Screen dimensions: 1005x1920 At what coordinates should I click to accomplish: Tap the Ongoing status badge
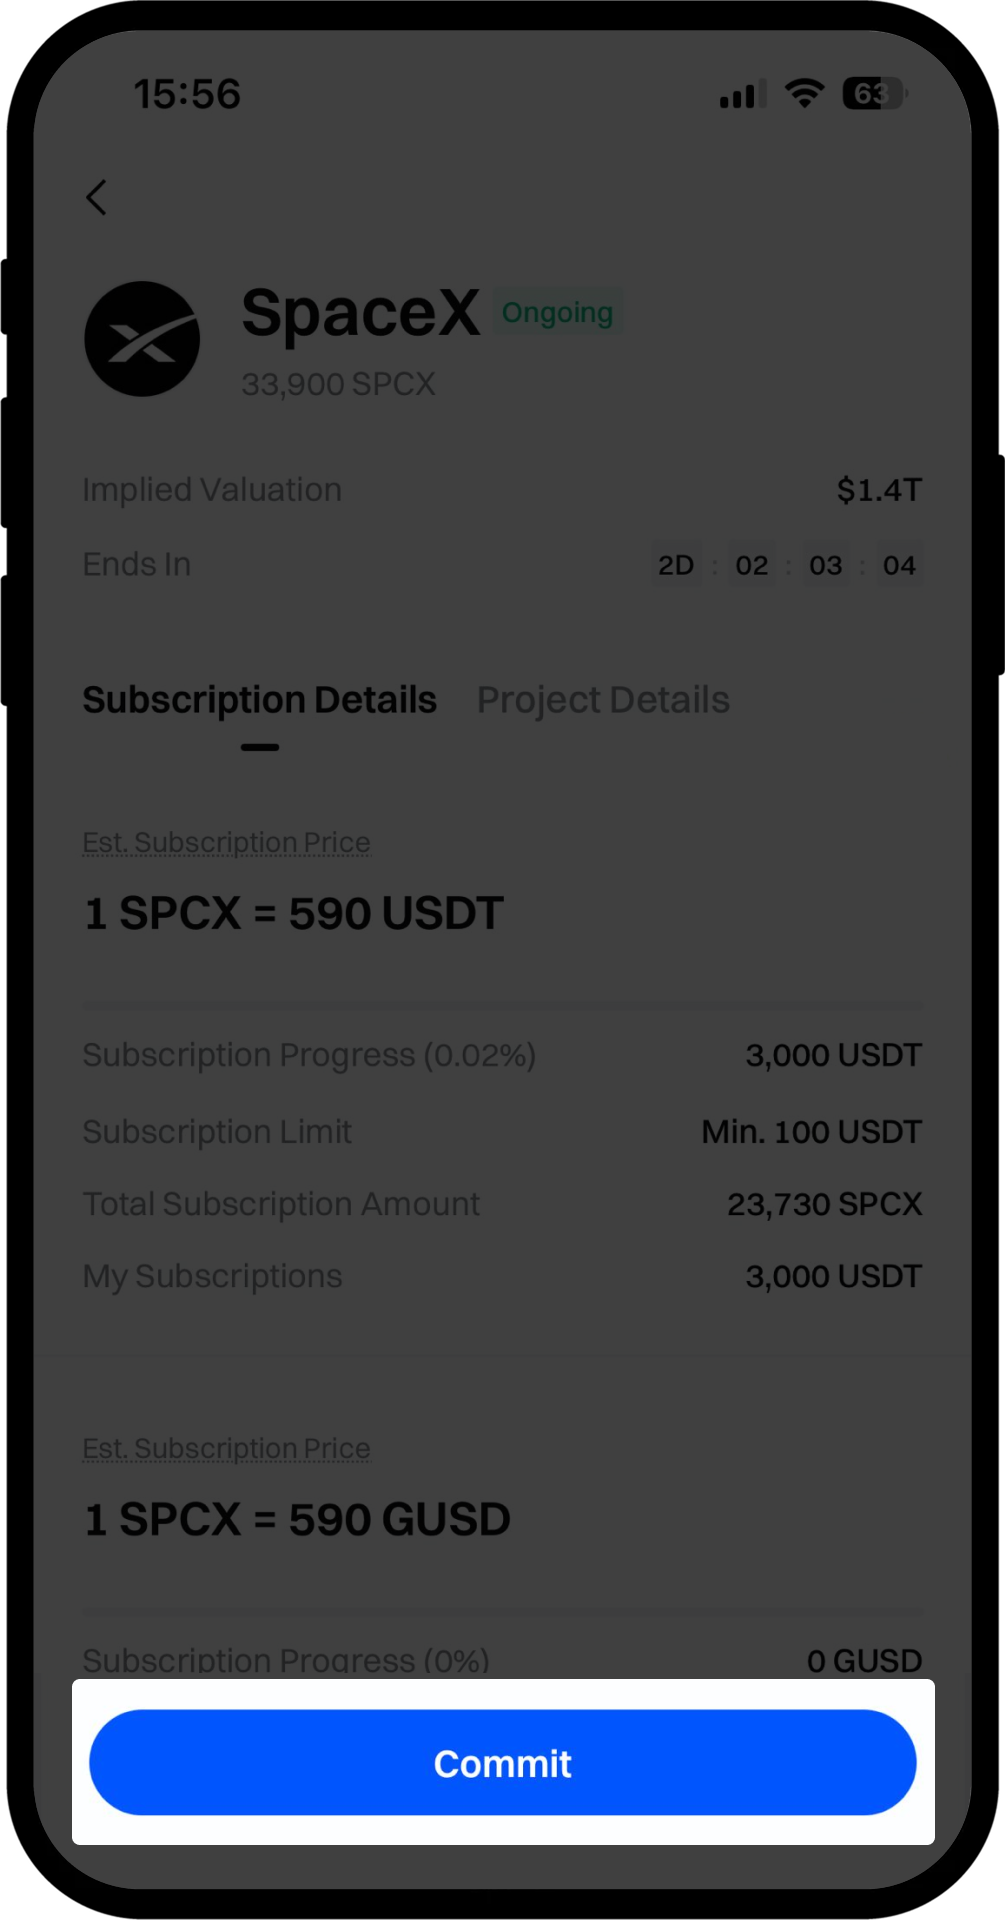(557, 313)
